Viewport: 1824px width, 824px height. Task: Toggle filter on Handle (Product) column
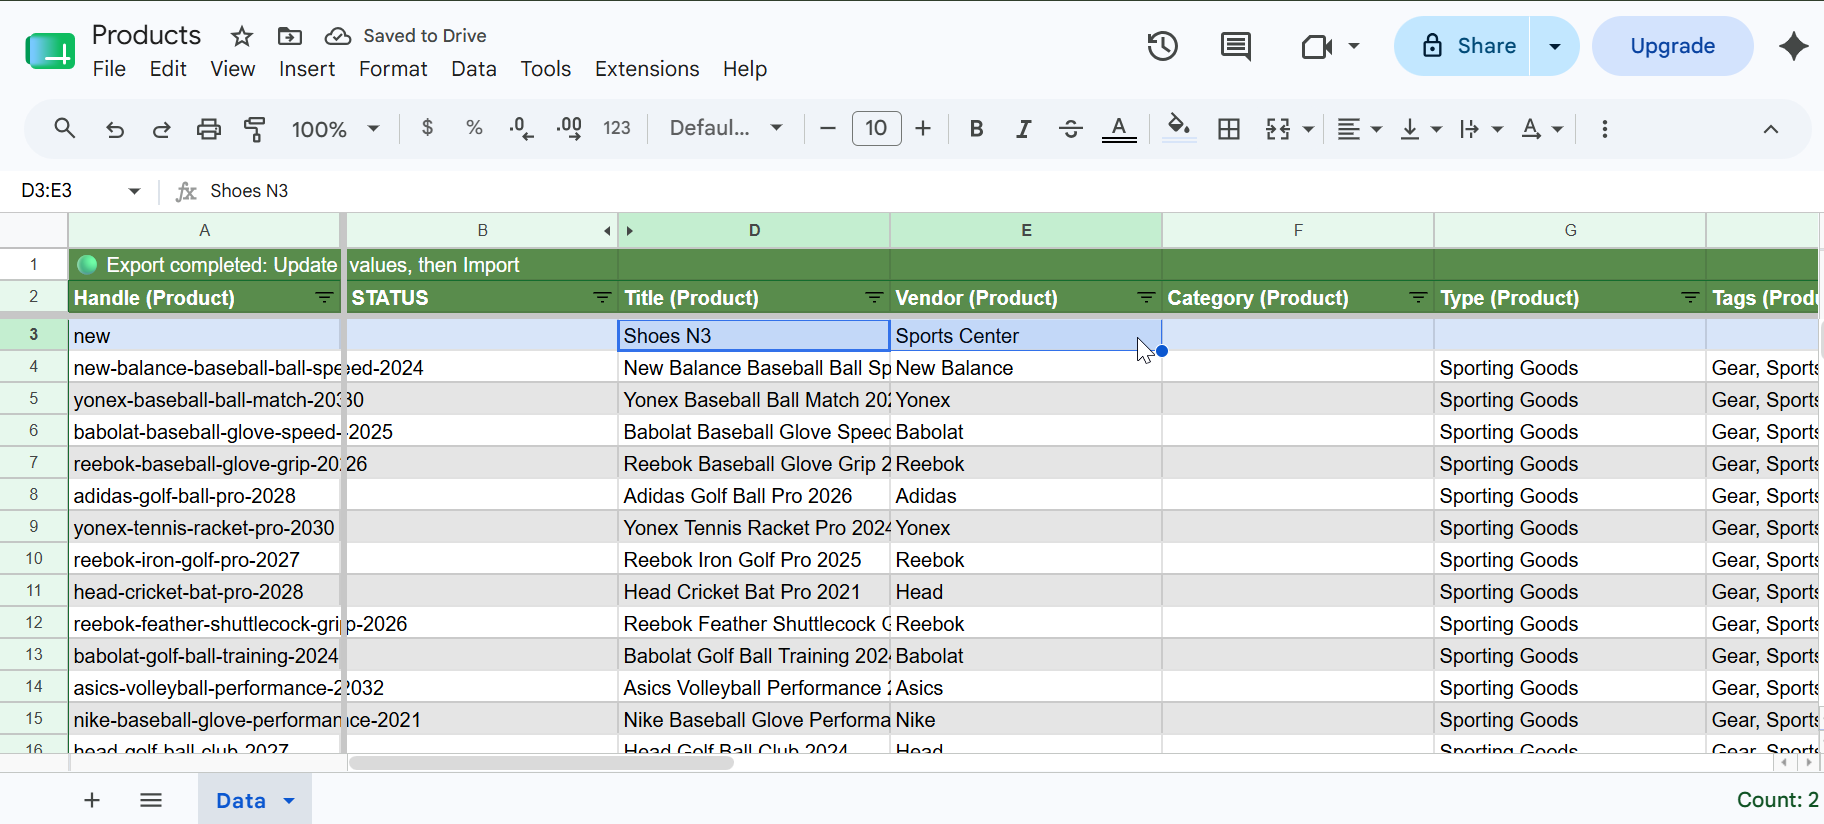tap(325, 298)
